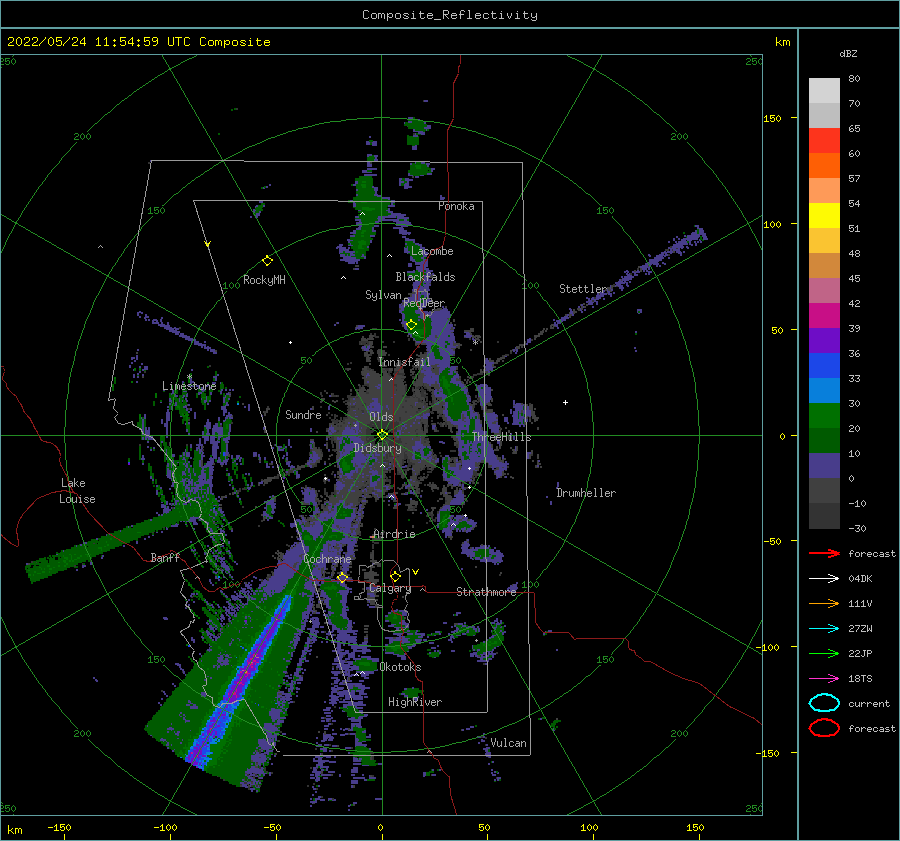Image resolution: width=900 pixels, height=841 pixels.
Task: Click the light gray 80 dBZ swatch
Action: (824, 91)
